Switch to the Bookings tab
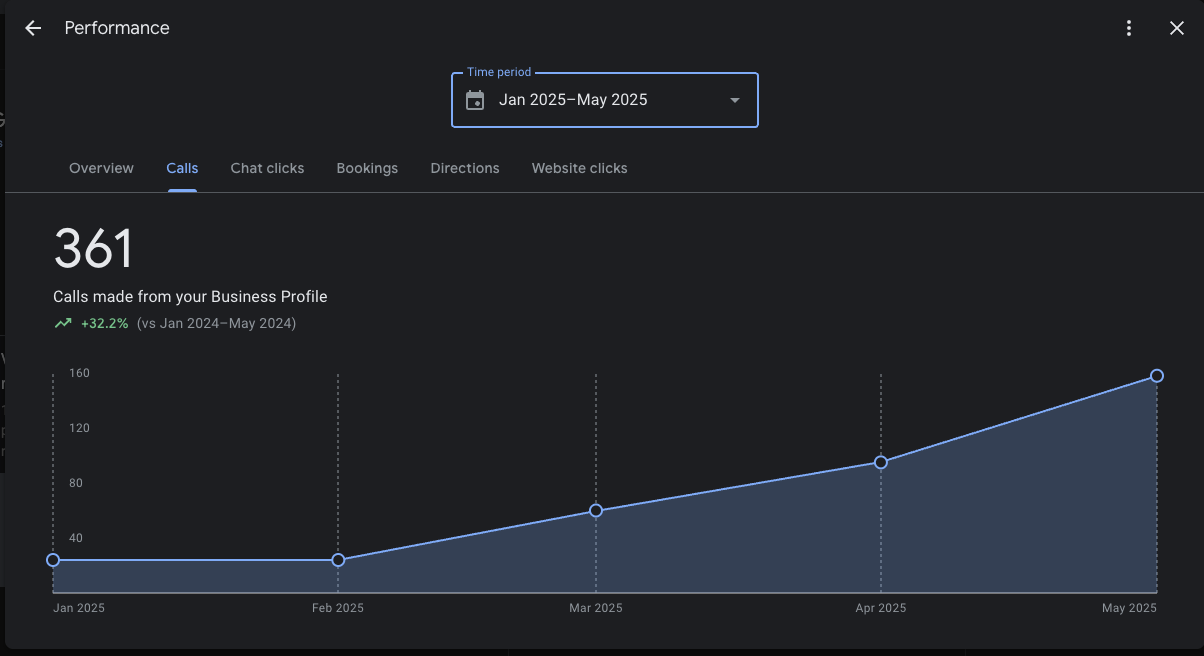Screen dimensions: 1204x656 tap(367, 168)
